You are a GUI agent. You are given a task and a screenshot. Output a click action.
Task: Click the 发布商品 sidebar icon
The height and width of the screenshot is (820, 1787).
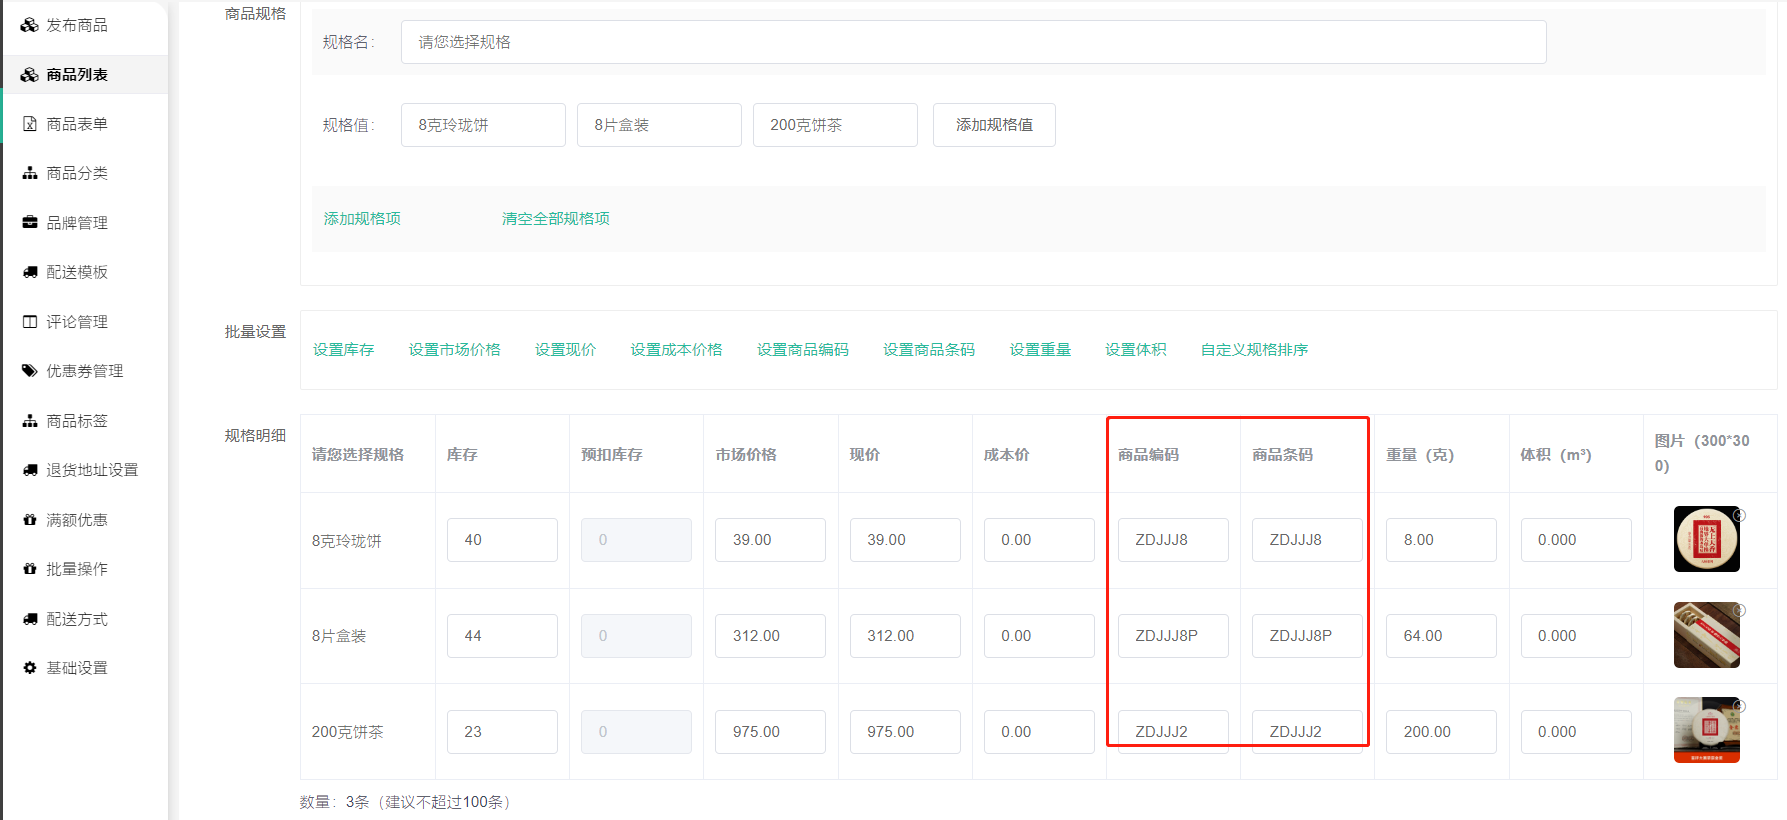pos(29,25)
